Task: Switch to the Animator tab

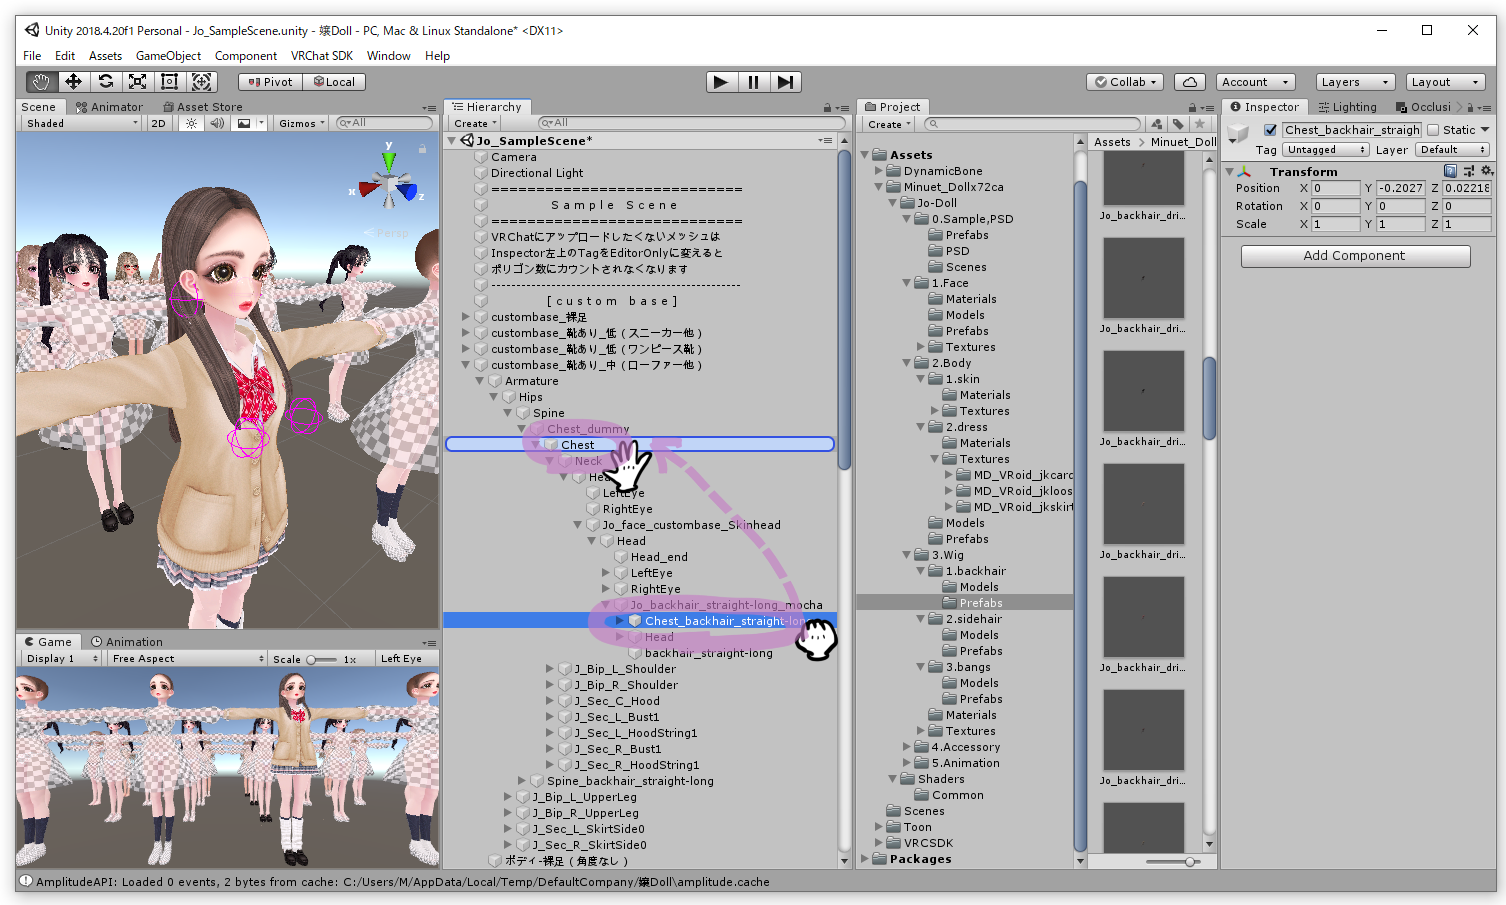Action: click(109, 107)
